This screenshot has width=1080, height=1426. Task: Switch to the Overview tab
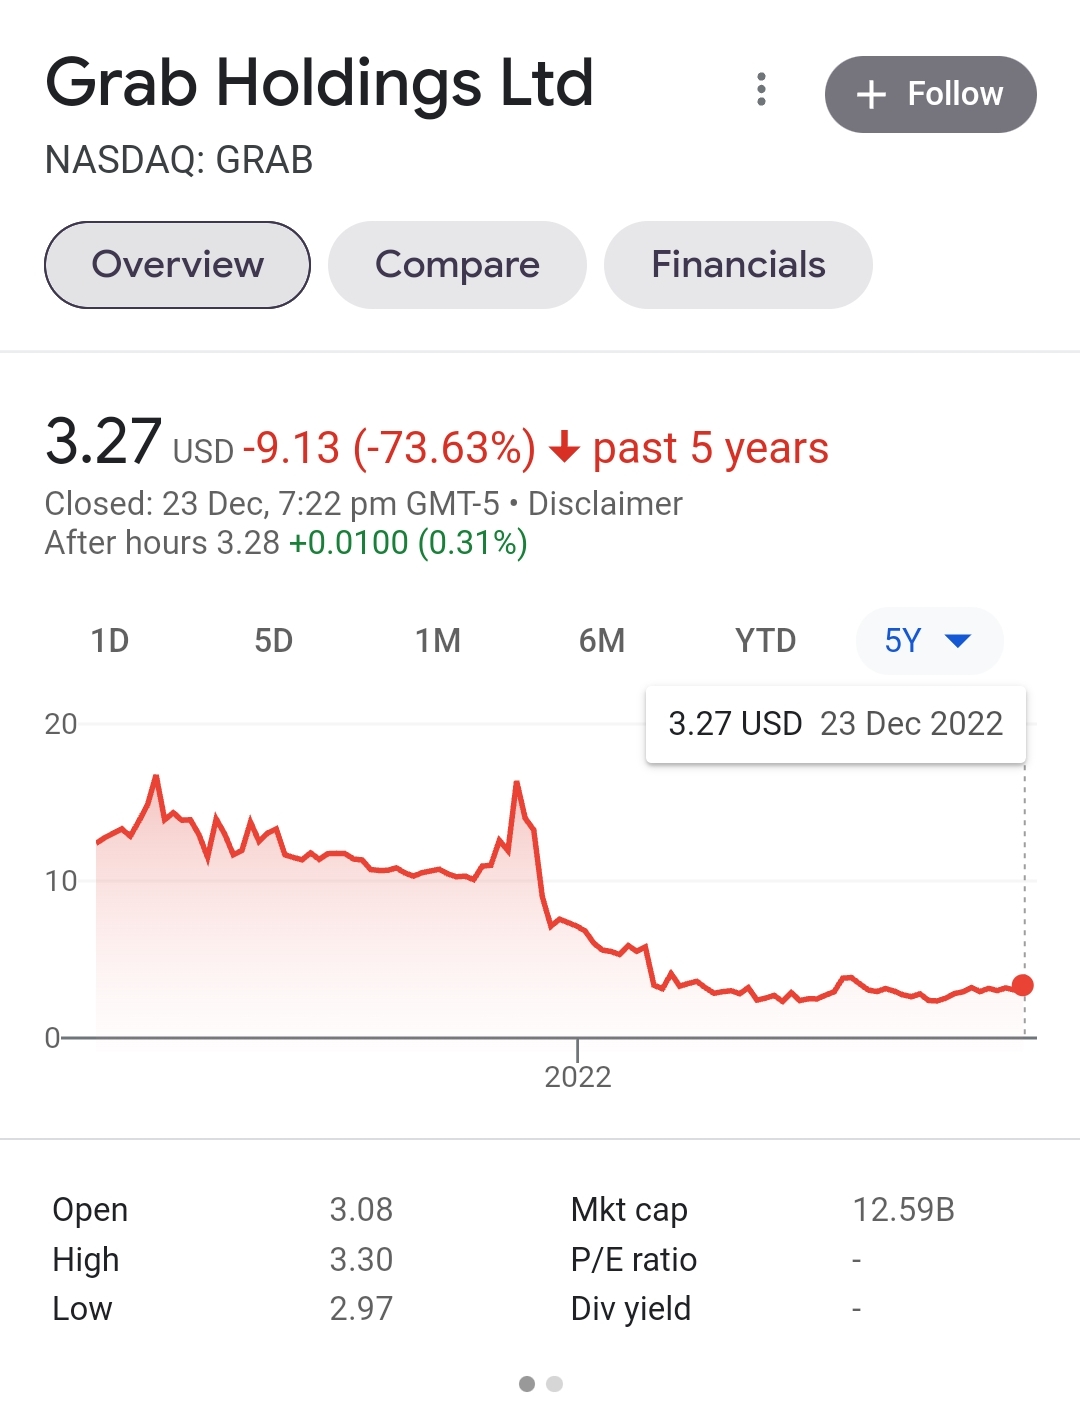click(x=177, y=265)
